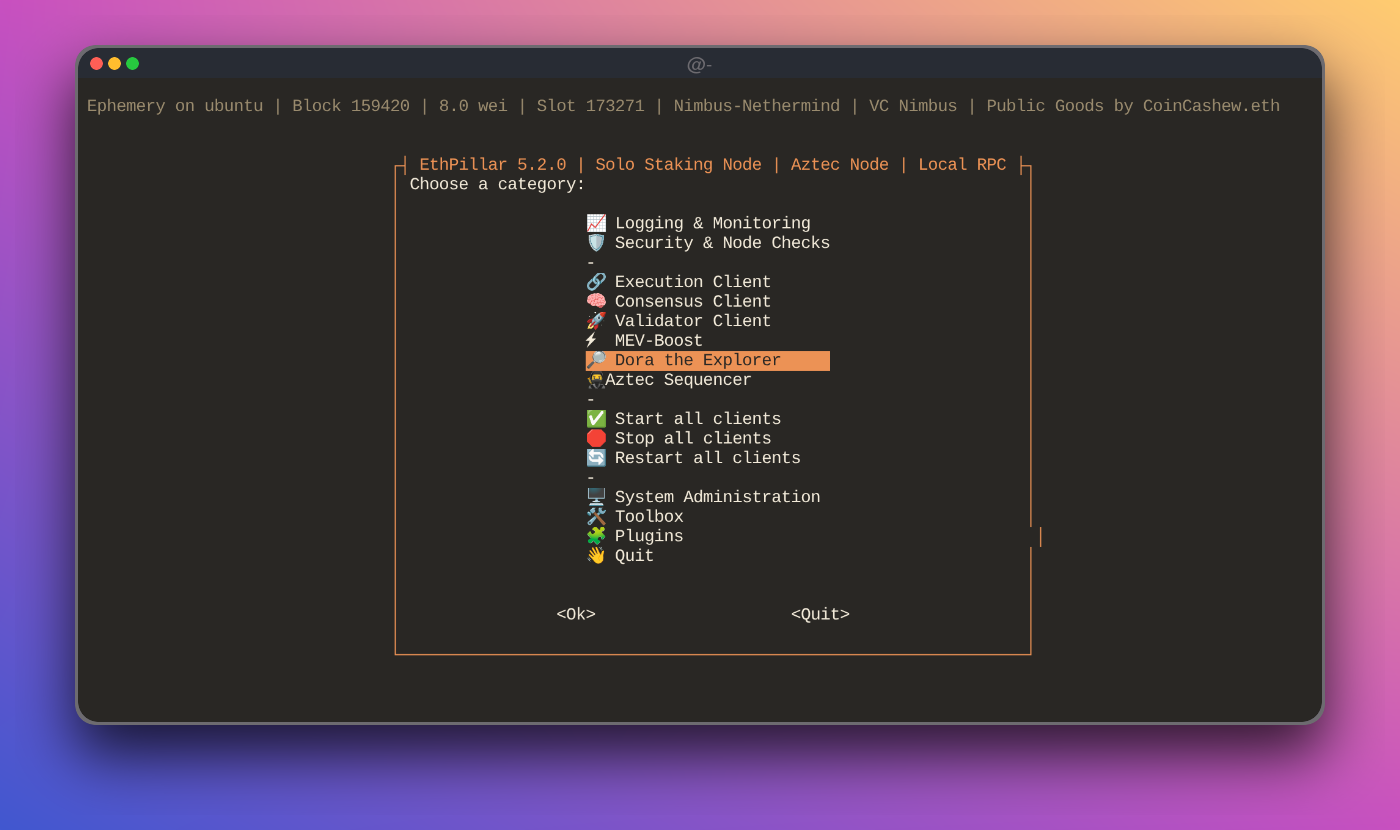Click the green checkmark icon for Start all
Image resolution: width=1400 pixels, height=830 pixels.
(596, 419)
